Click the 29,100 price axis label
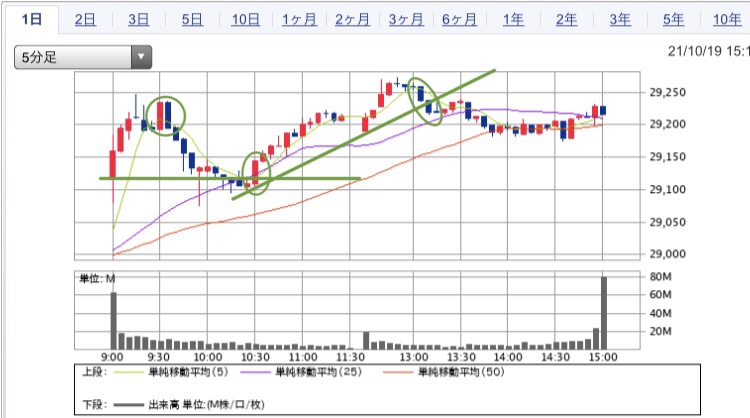Viewport: 750px width, 418px height. tap(667, 189)
